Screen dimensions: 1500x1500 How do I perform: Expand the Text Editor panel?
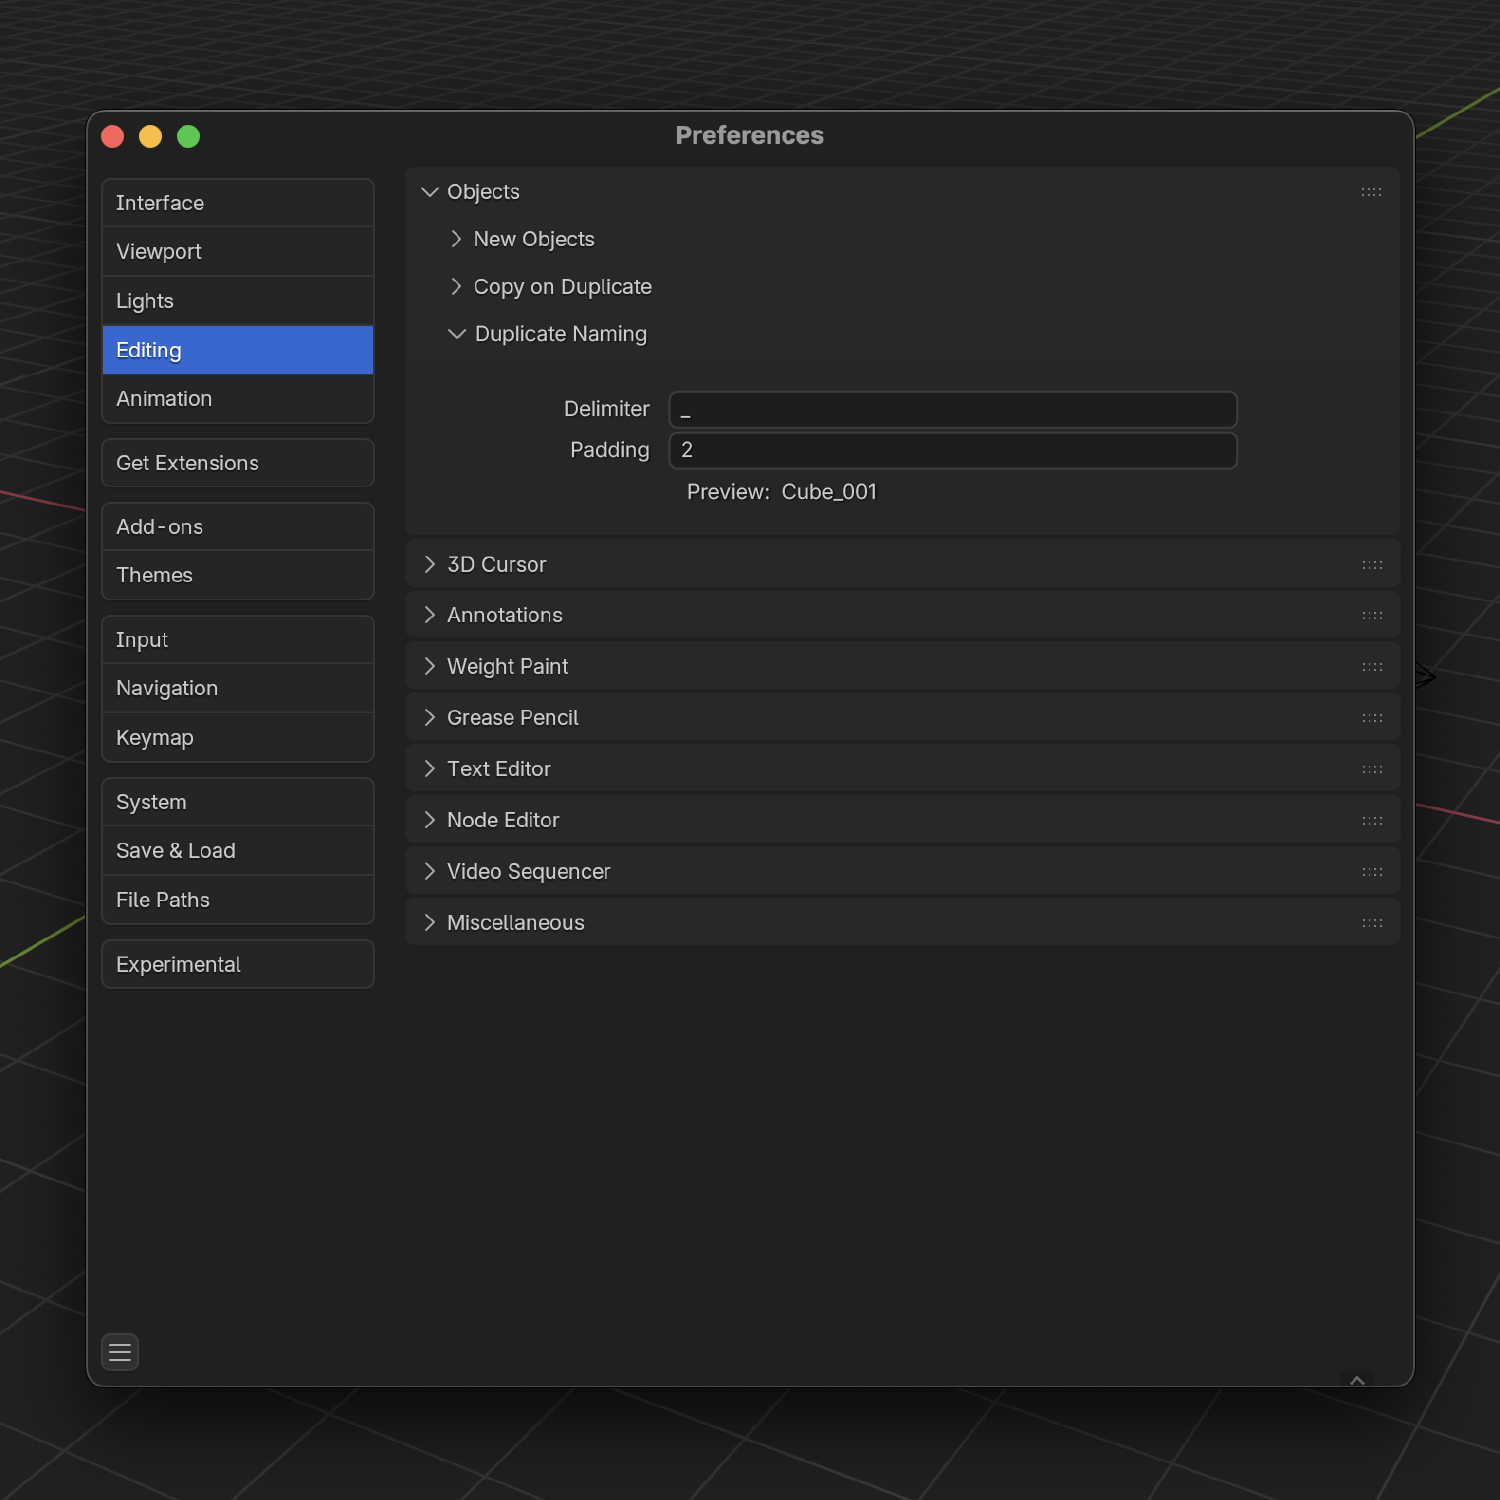(430, 769)
